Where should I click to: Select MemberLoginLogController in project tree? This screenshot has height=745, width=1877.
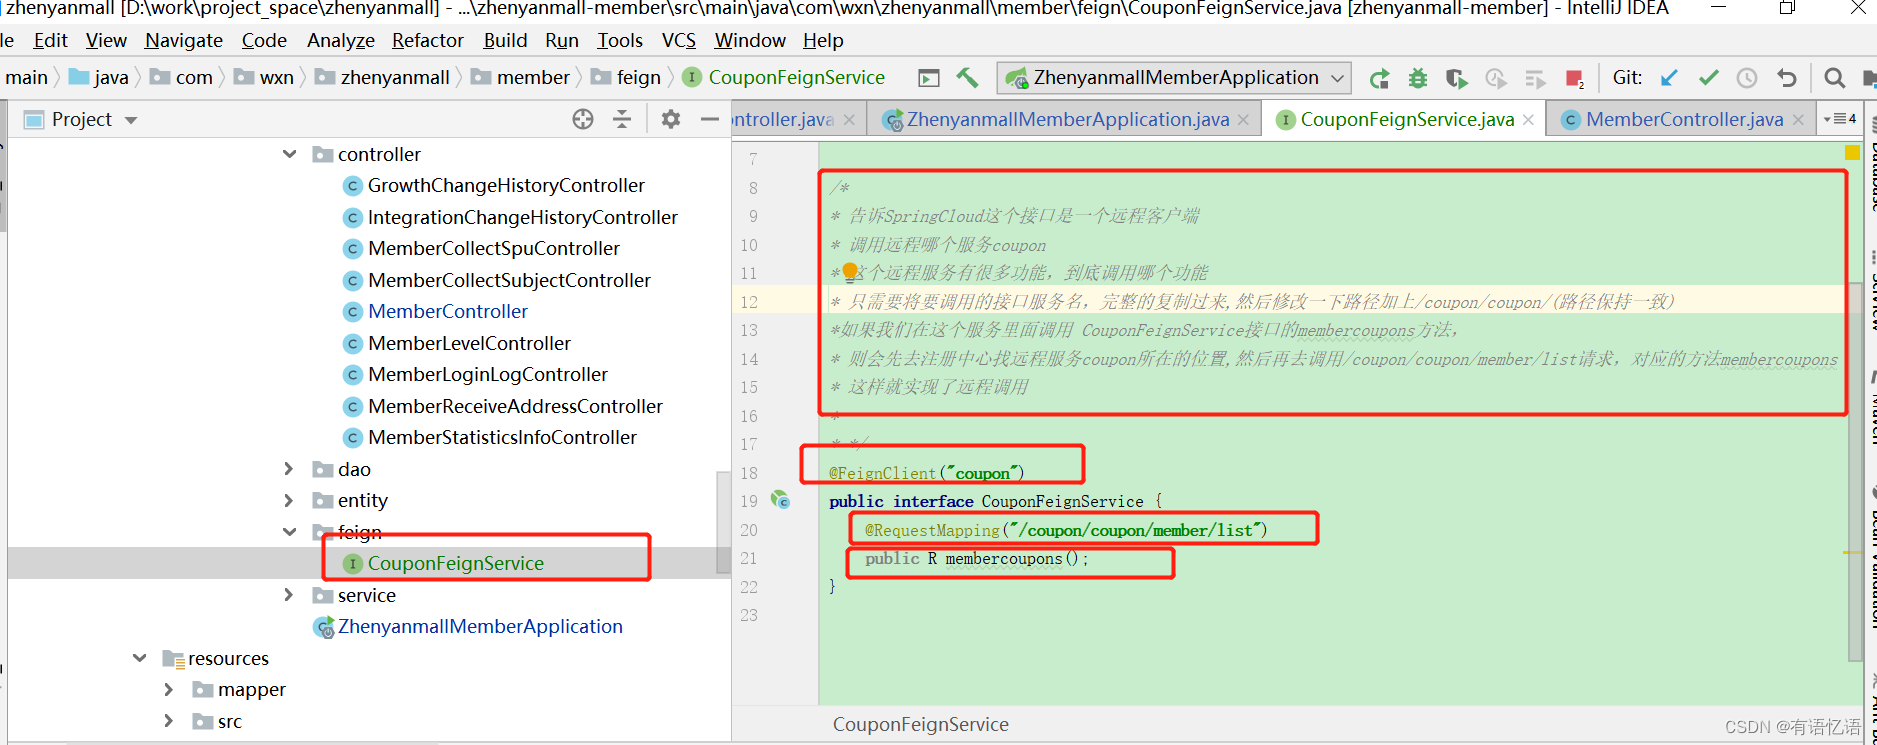click(x=488, y=375)
